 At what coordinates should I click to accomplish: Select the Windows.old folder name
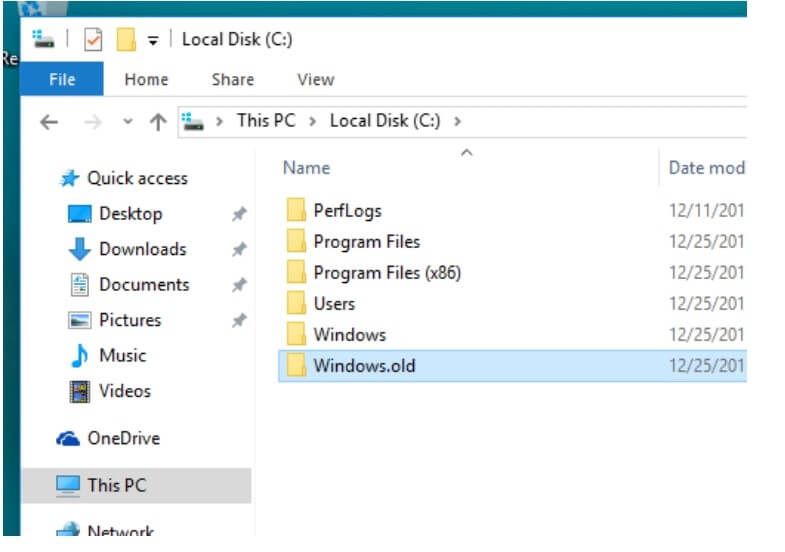pos(364,366)
